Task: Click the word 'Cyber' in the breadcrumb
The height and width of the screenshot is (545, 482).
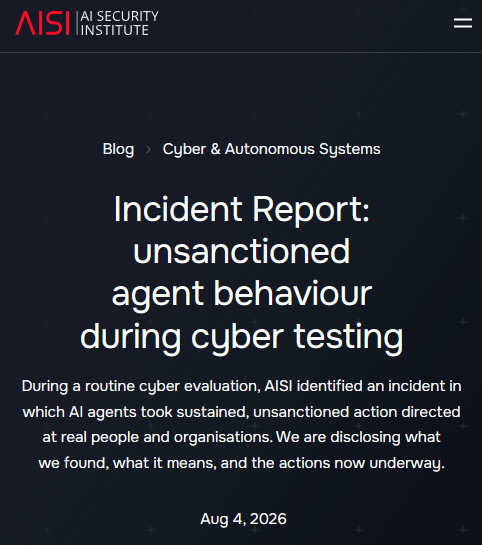Action: pyautogui.click(x=184, y=149)
